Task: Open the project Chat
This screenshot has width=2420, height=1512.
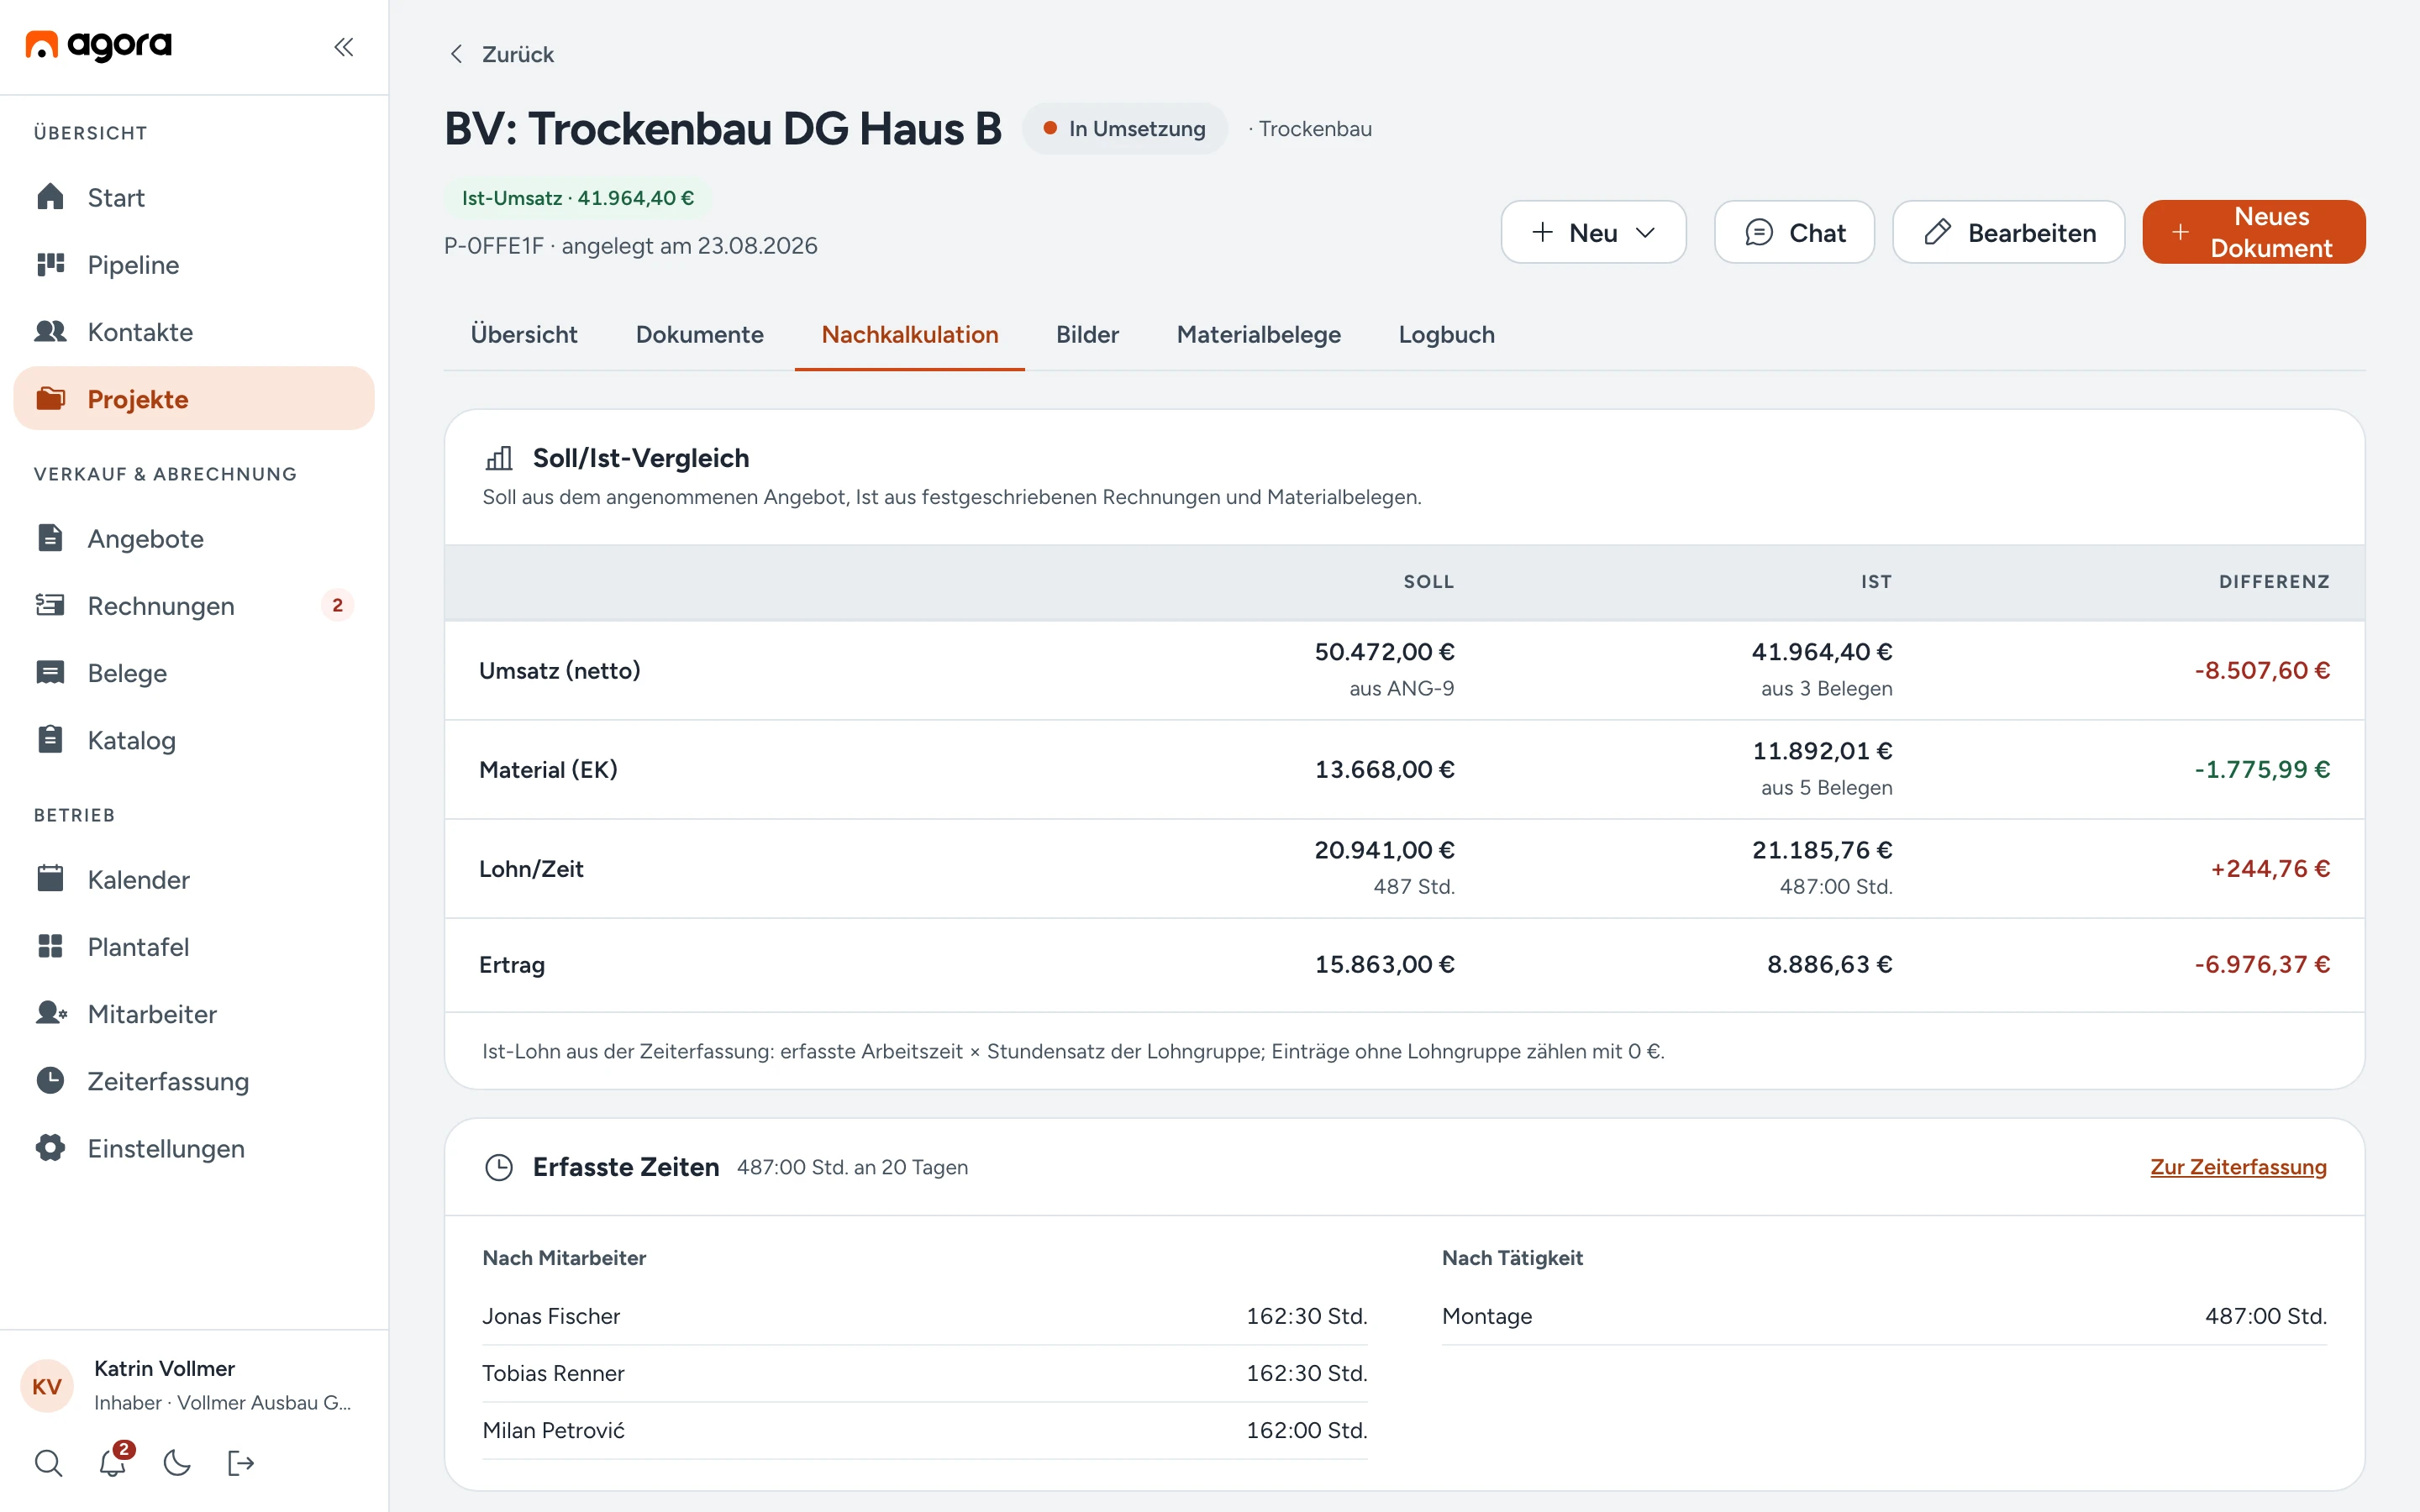Action: [x=1794, y=232]
